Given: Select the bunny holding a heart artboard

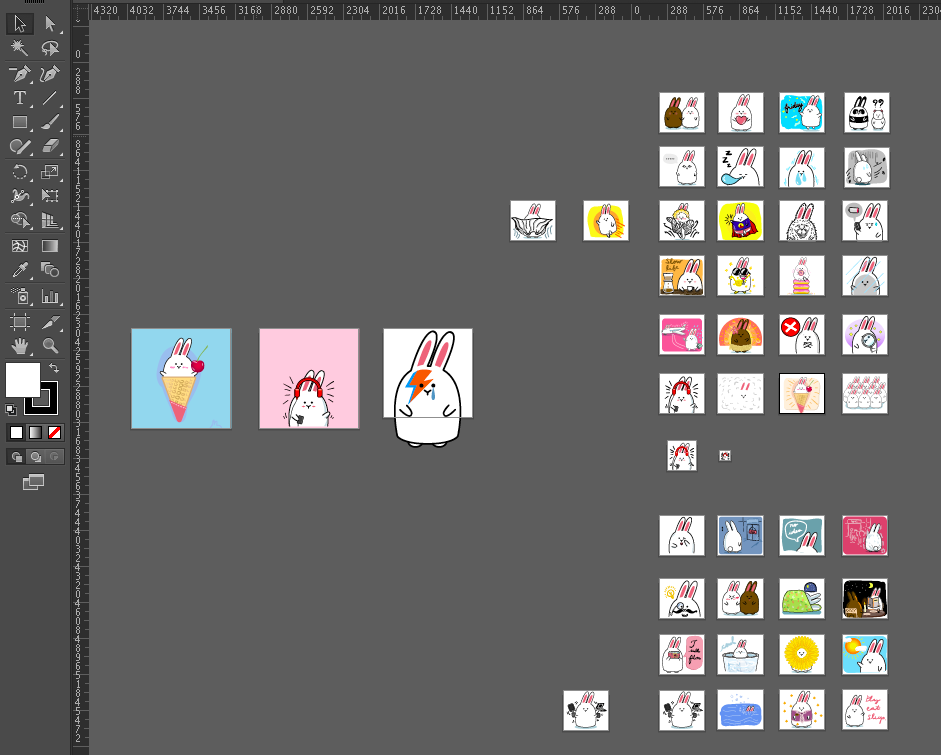Looking at the screenshot, I should click(x=741, y=113).
